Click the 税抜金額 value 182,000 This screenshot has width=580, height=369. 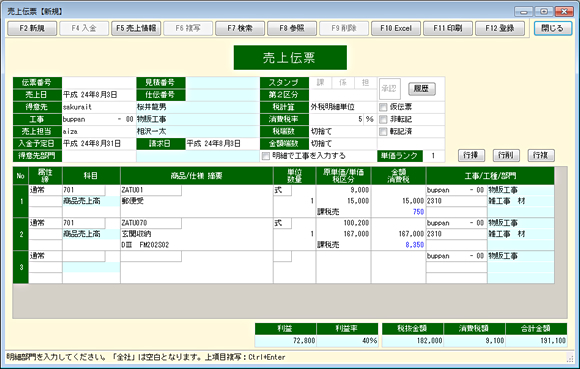click(413, 341)
